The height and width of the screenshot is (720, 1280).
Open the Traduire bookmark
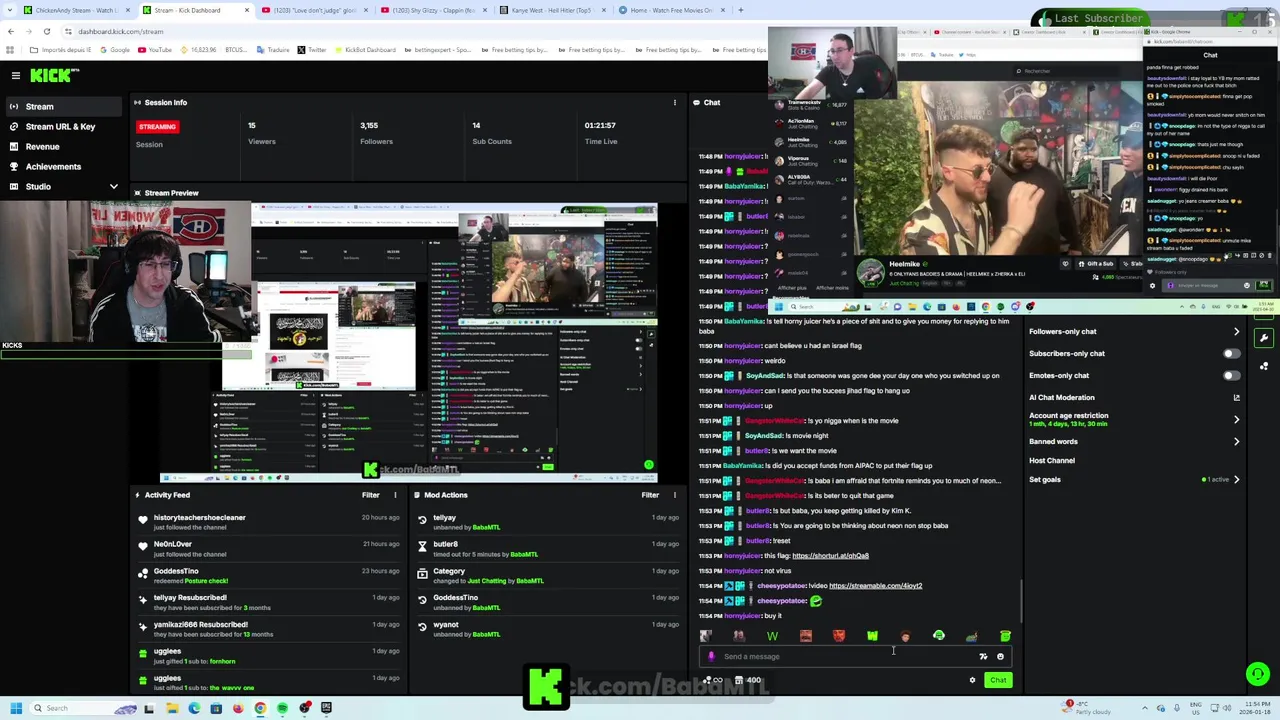pyautogui.click(x=273, y=50)
